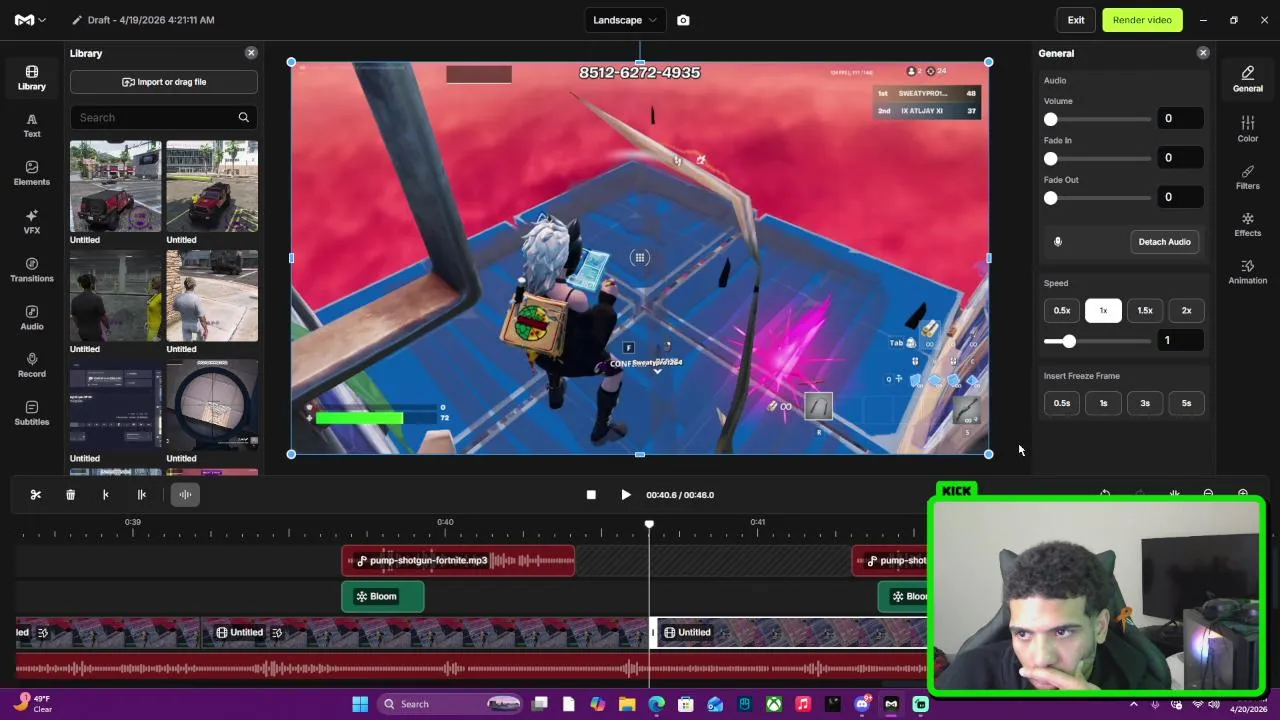
Task: Select the sniper scope Library thumbnail
Action: tap(212, 405)
